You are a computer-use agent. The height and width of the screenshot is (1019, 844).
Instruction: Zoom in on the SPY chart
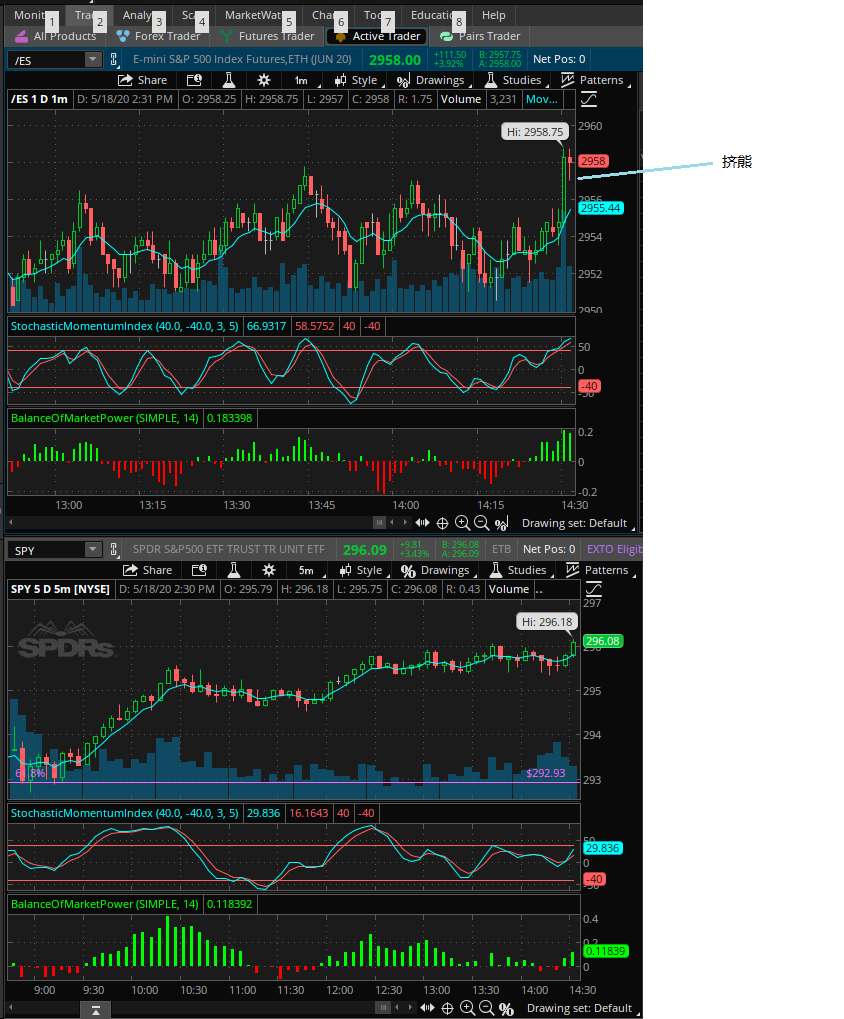467,1008
